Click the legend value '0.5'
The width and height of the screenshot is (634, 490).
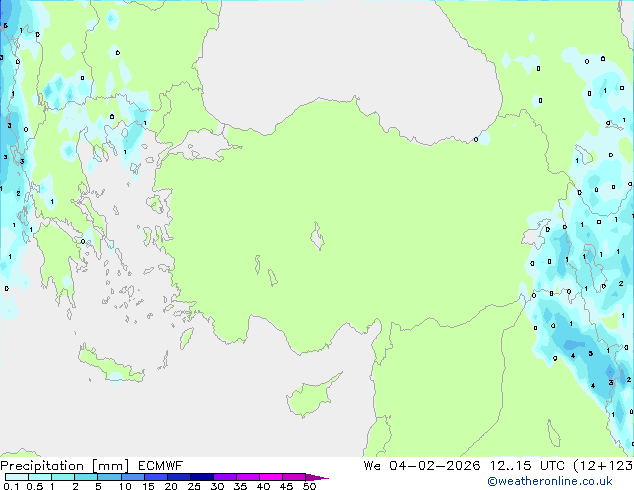[x=34, y=486]
